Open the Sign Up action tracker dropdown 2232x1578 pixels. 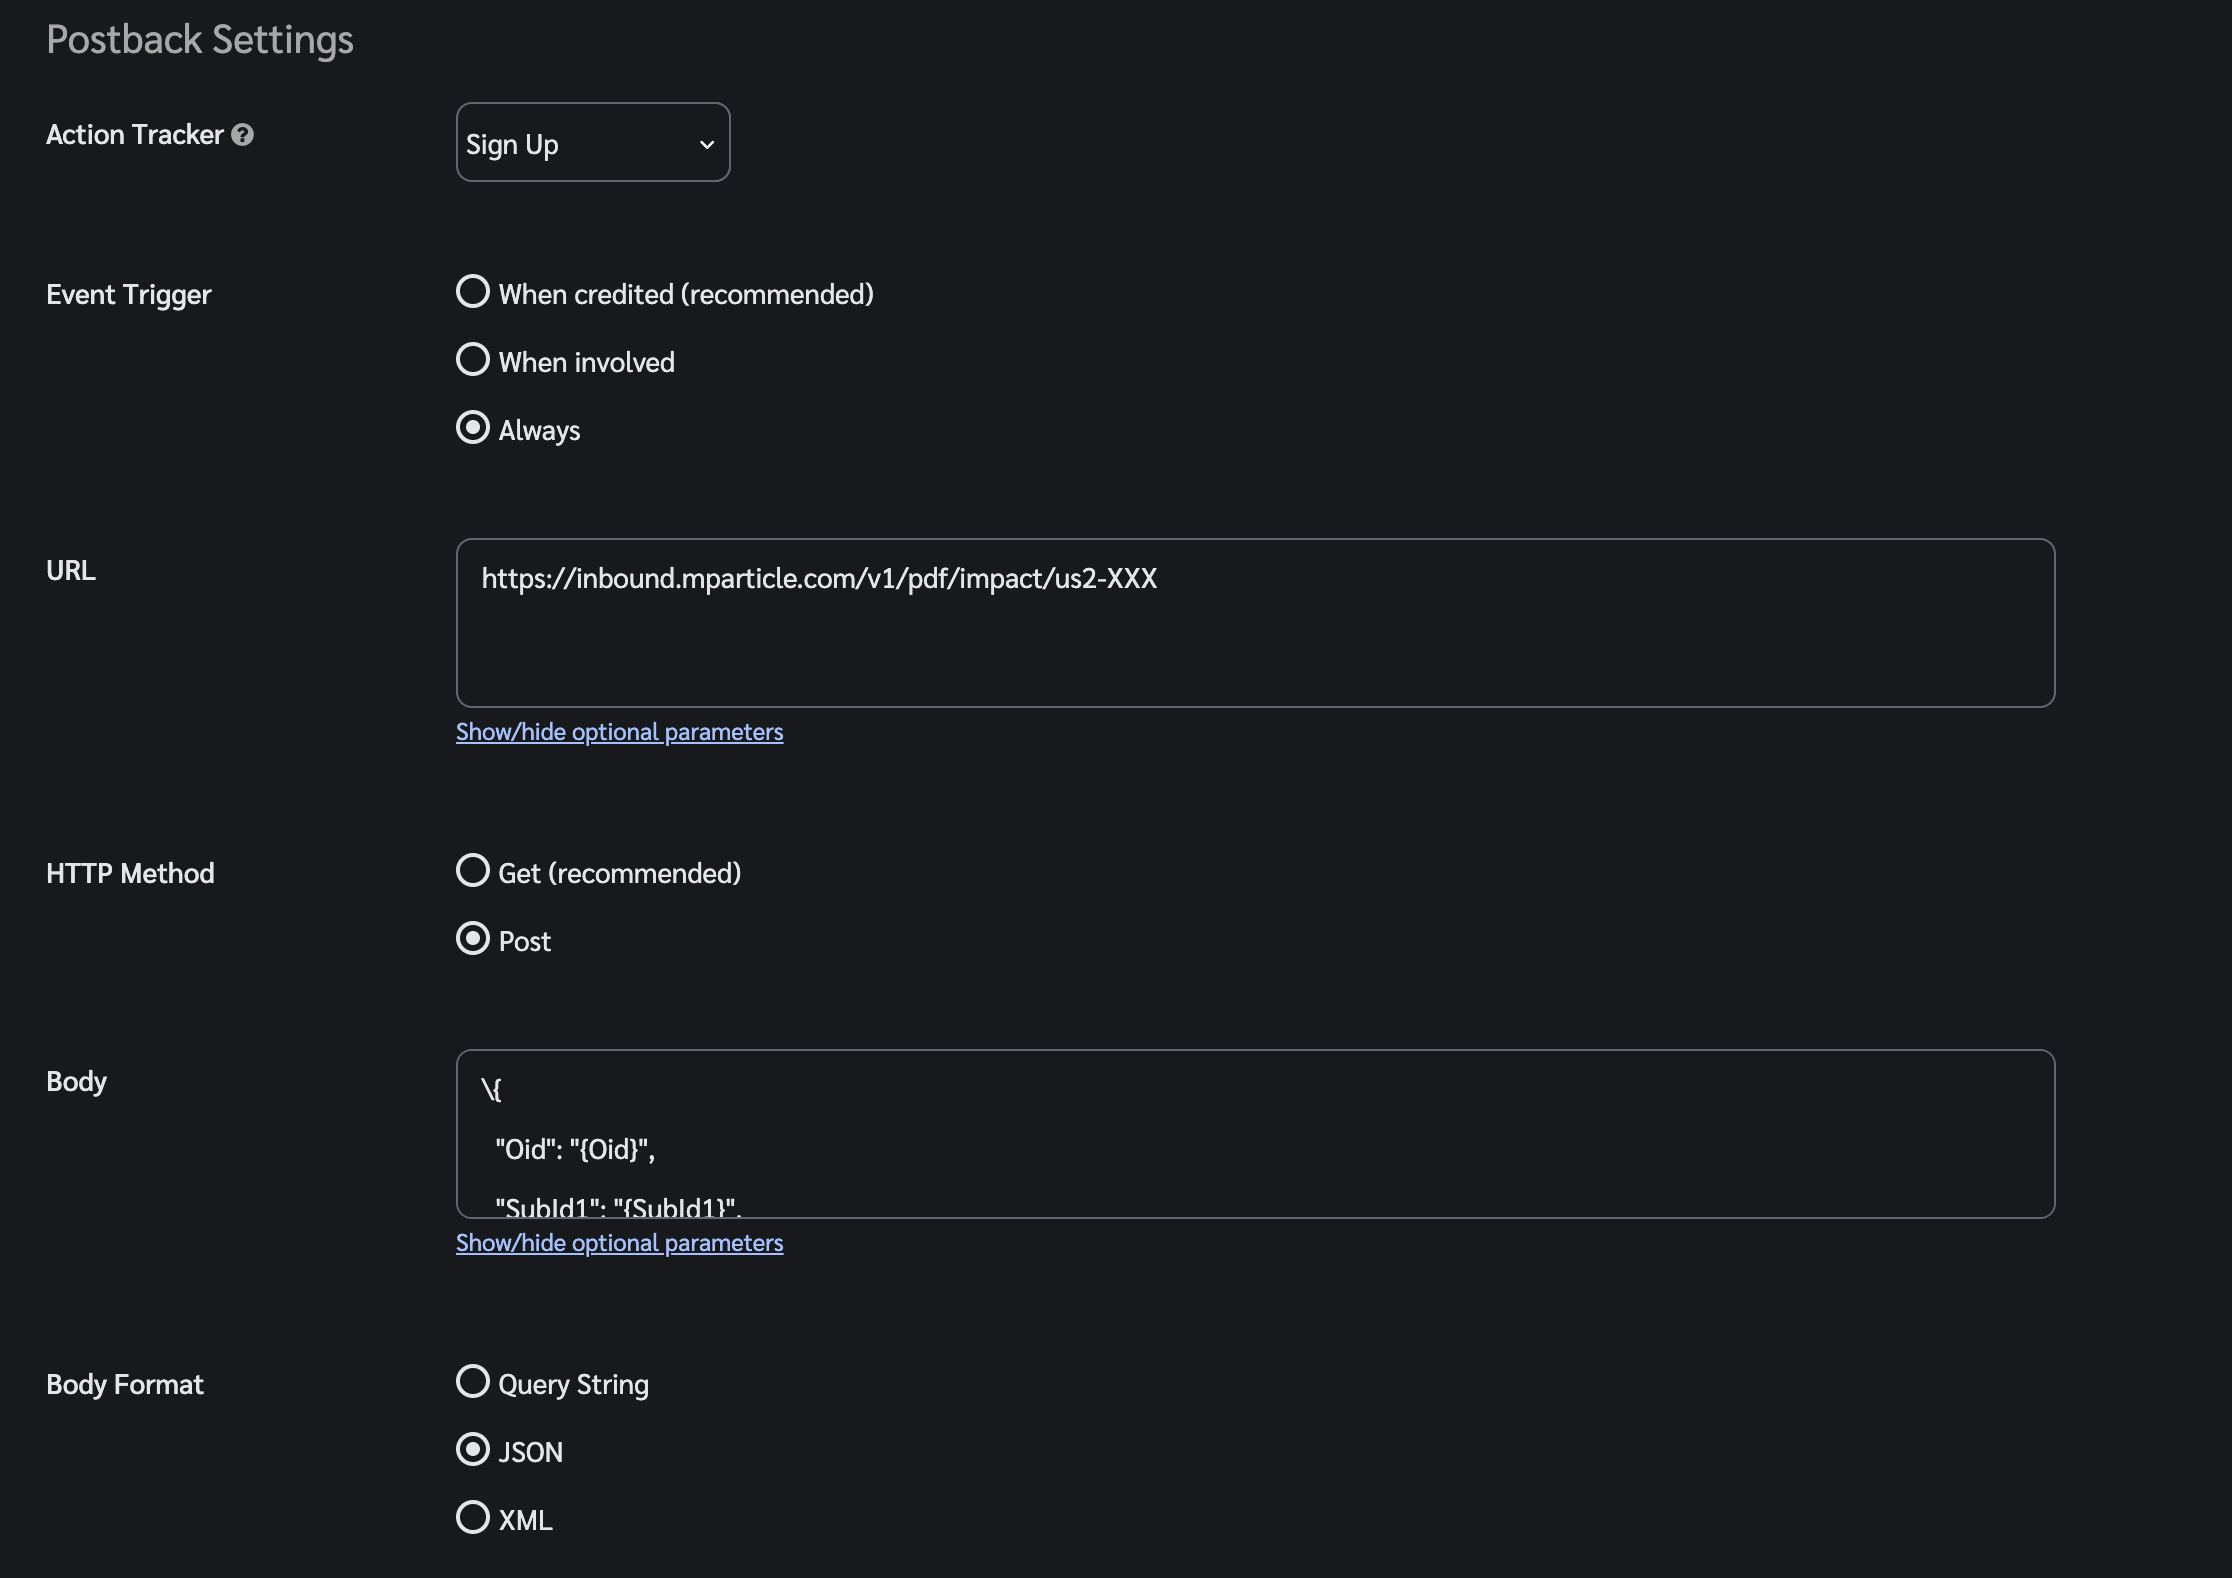(593, 142)
